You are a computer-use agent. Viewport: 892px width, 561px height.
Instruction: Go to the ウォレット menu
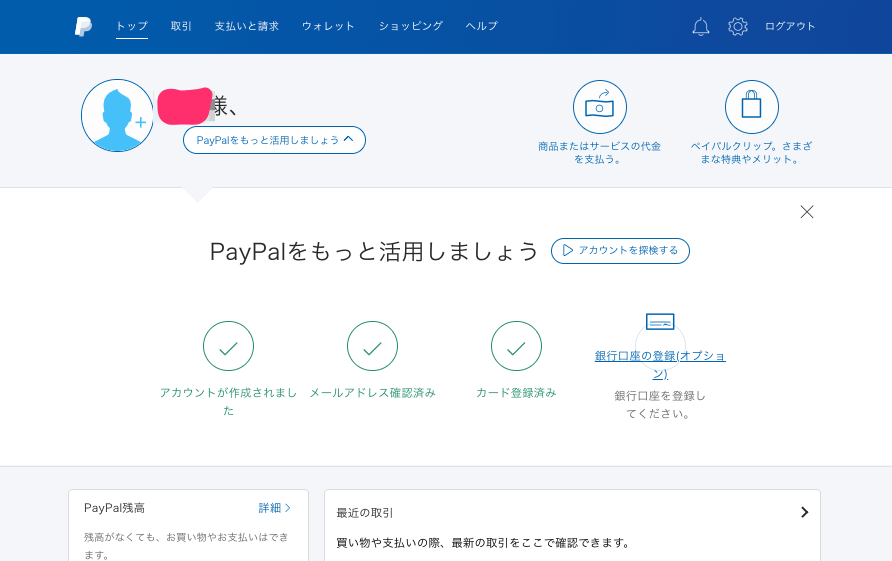coord(328,26)
